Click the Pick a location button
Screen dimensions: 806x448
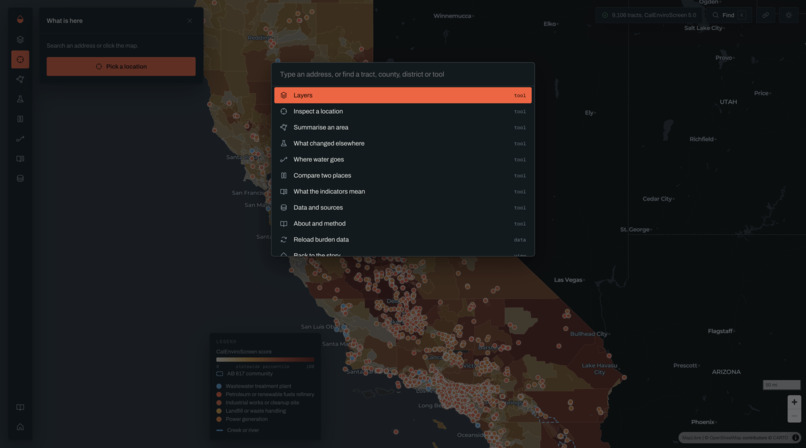click(121, 67)
